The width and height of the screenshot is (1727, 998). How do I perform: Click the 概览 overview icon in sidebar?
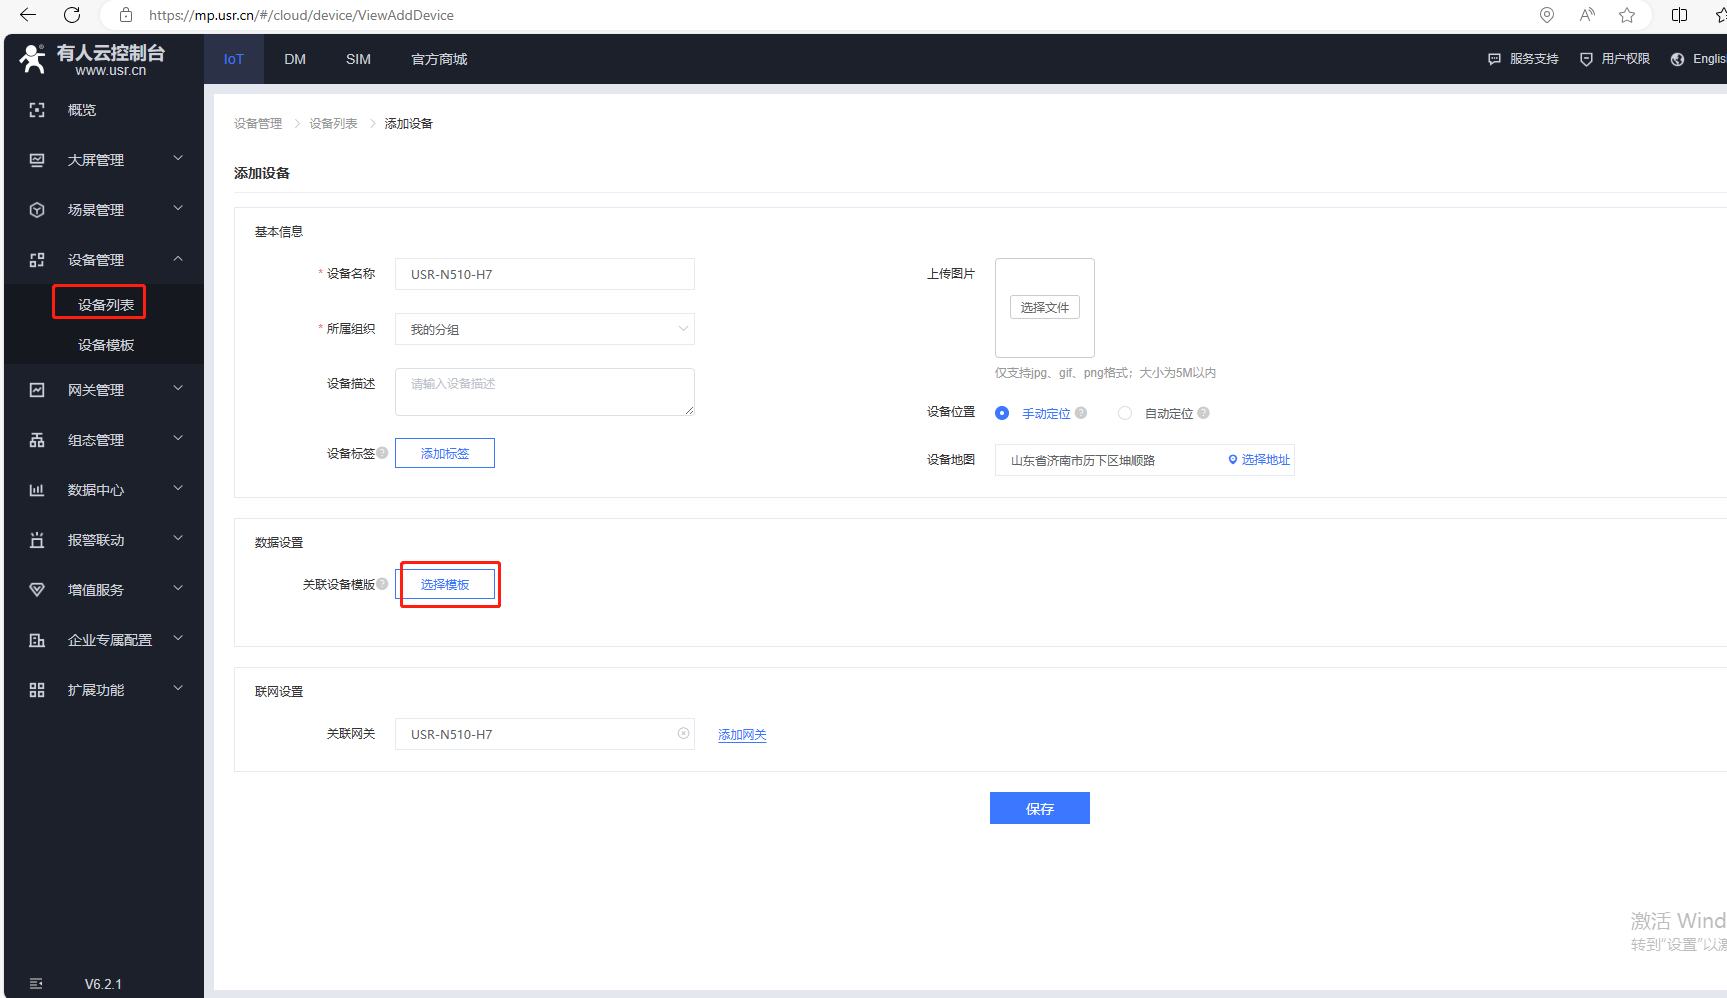pos(37,110)
